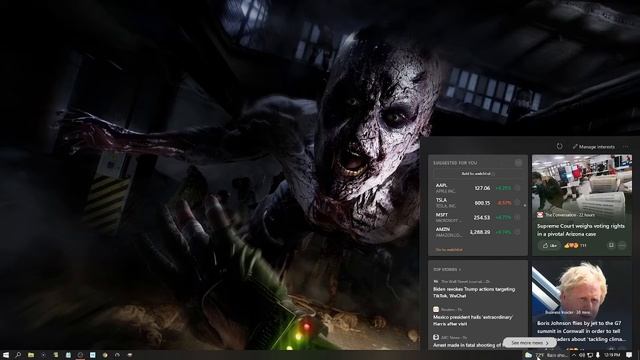View reactions count on the Supreme Court story
The image size is (640, 360).
tap(575, 245)
